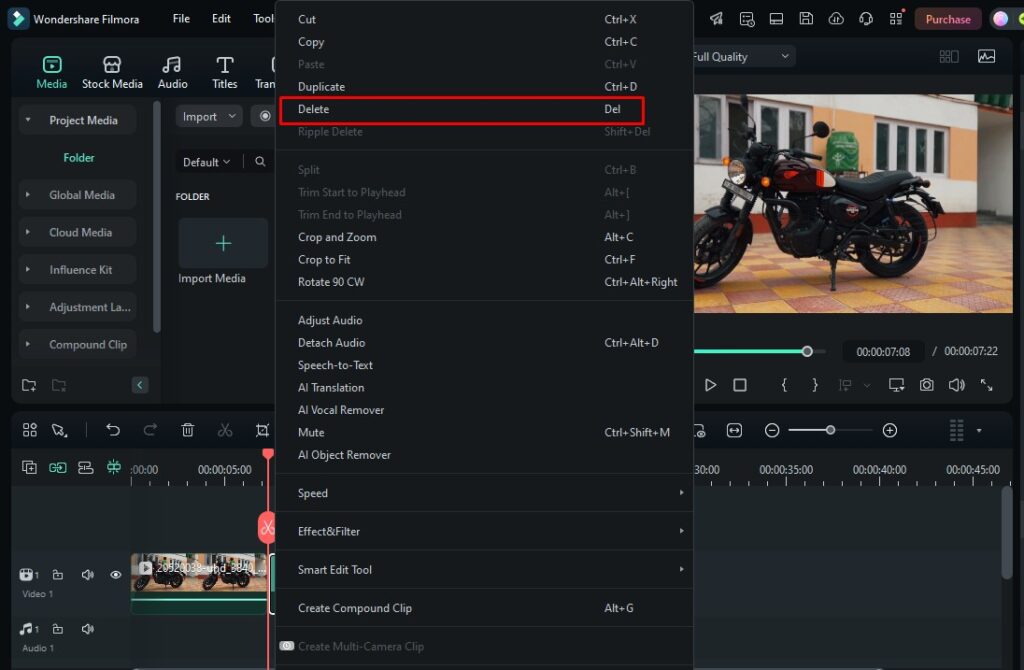Mute the Audio 1 track
The height and width of the screenshot is (670, 1024).
click(x=87, y=629)
